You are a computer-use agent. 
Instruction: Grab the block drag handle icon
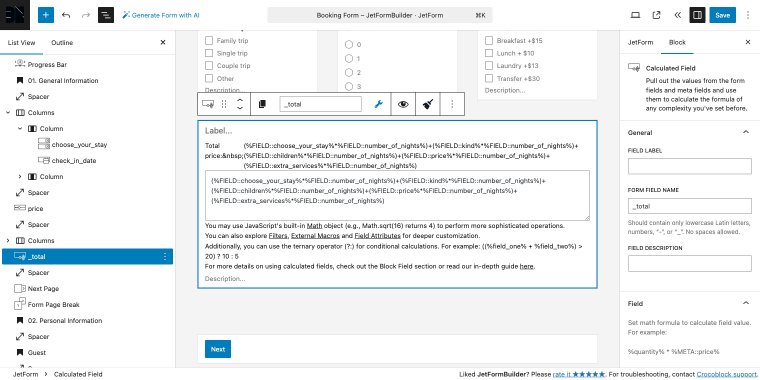pos(224,104)
